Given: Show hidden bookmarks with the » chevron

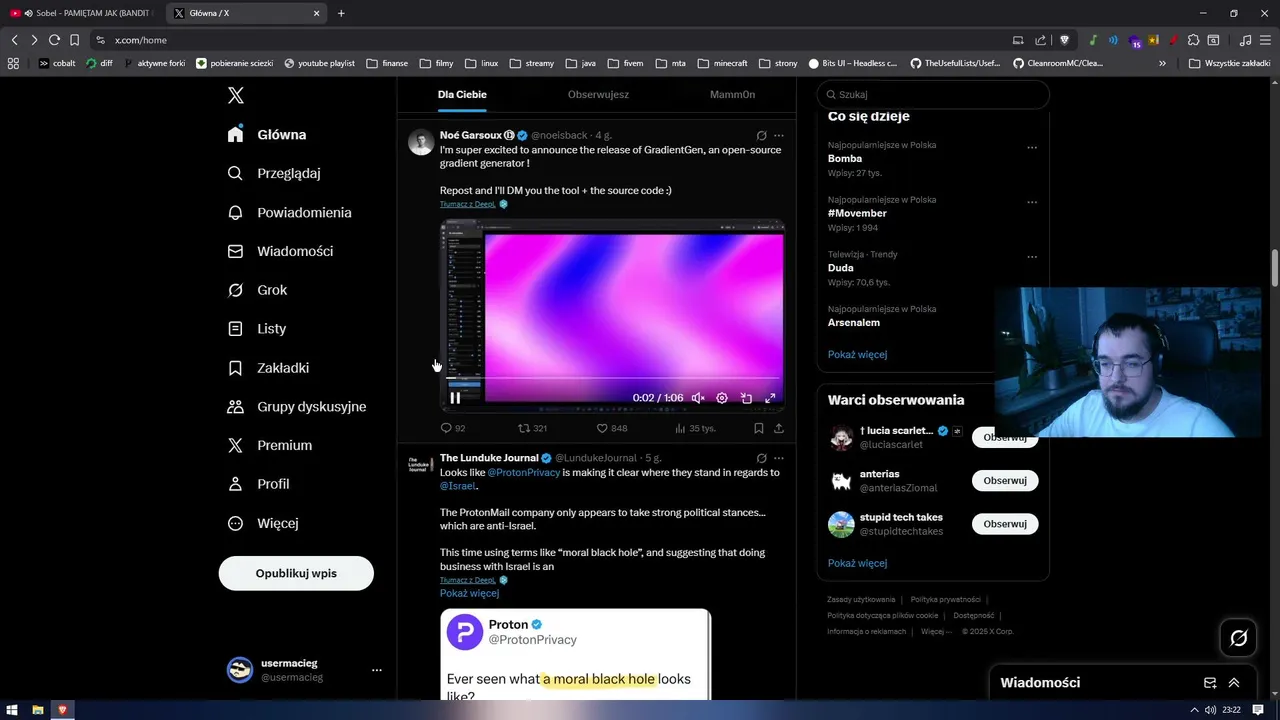Looking at the screenshot, I should (1162, 63).
